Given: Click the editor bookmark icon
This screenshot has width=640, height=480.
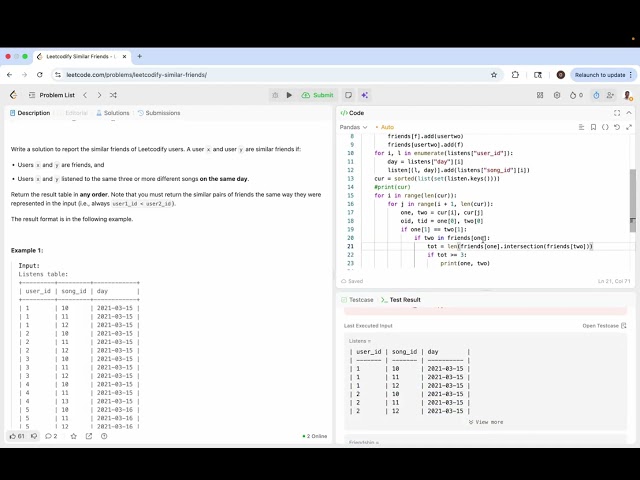Looking at the screenshot, I should tap(593, 127).
